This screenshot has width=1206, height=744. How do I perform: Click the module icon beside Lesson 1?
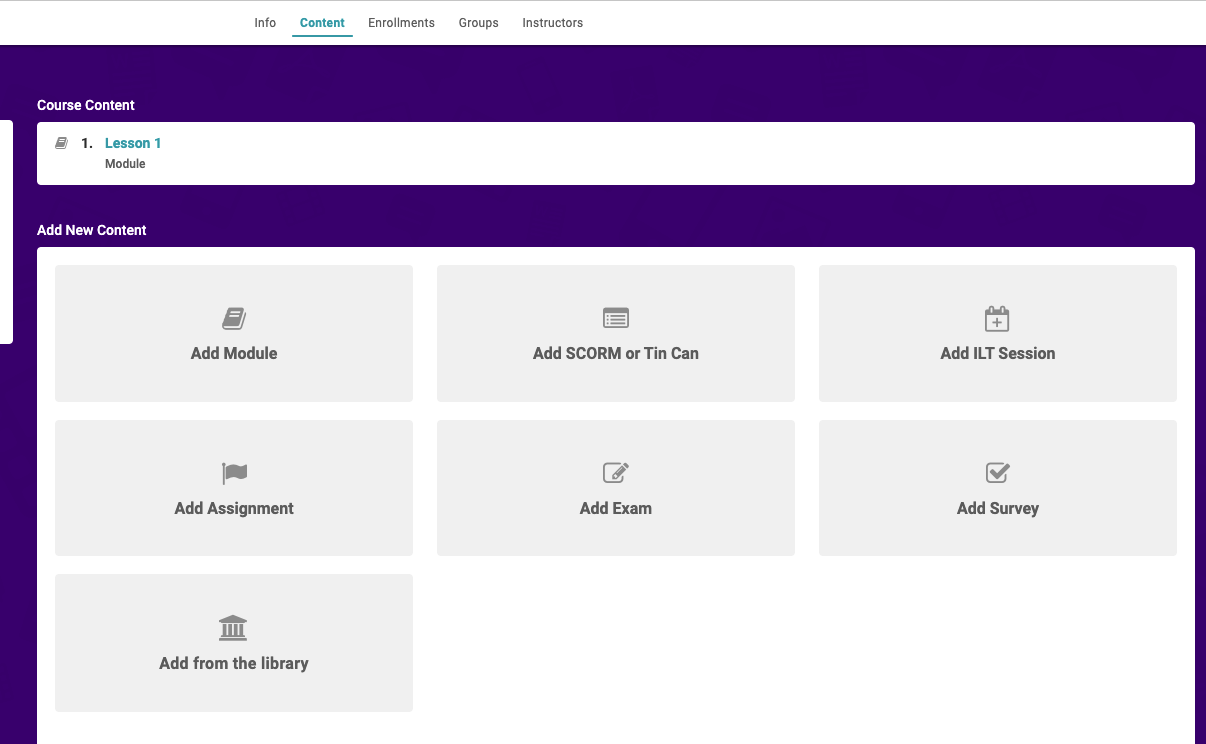tap(61, 143)
